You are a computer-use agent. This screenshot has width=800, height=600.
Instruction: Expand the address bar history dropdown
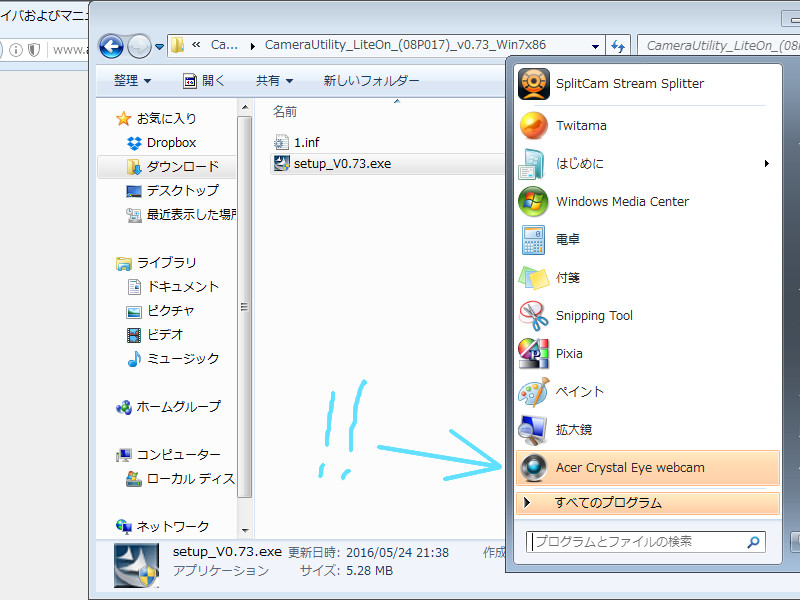595,46
